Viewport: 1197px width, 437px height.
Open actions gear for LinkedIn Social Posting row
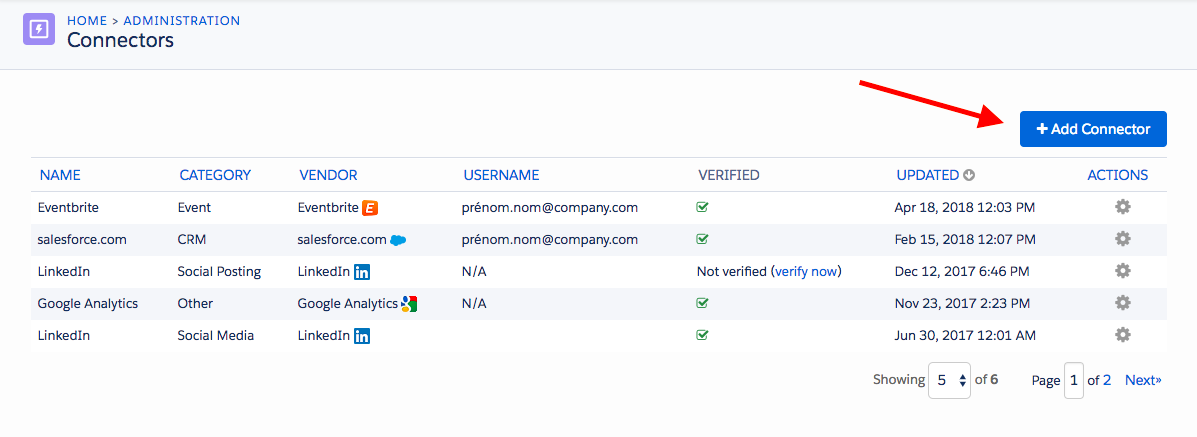[1122, 271]
